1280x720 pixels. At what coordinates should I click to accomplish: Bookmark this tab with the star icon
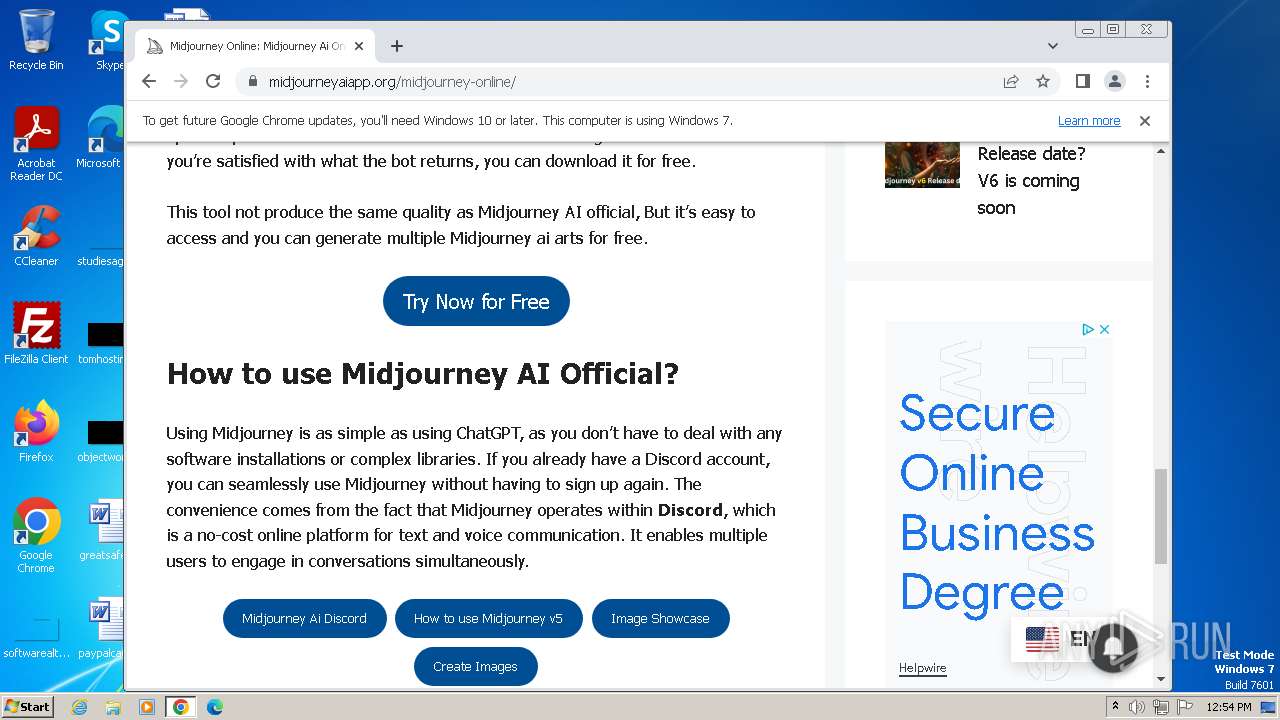pyautogui.click(x=1043, y=81)
